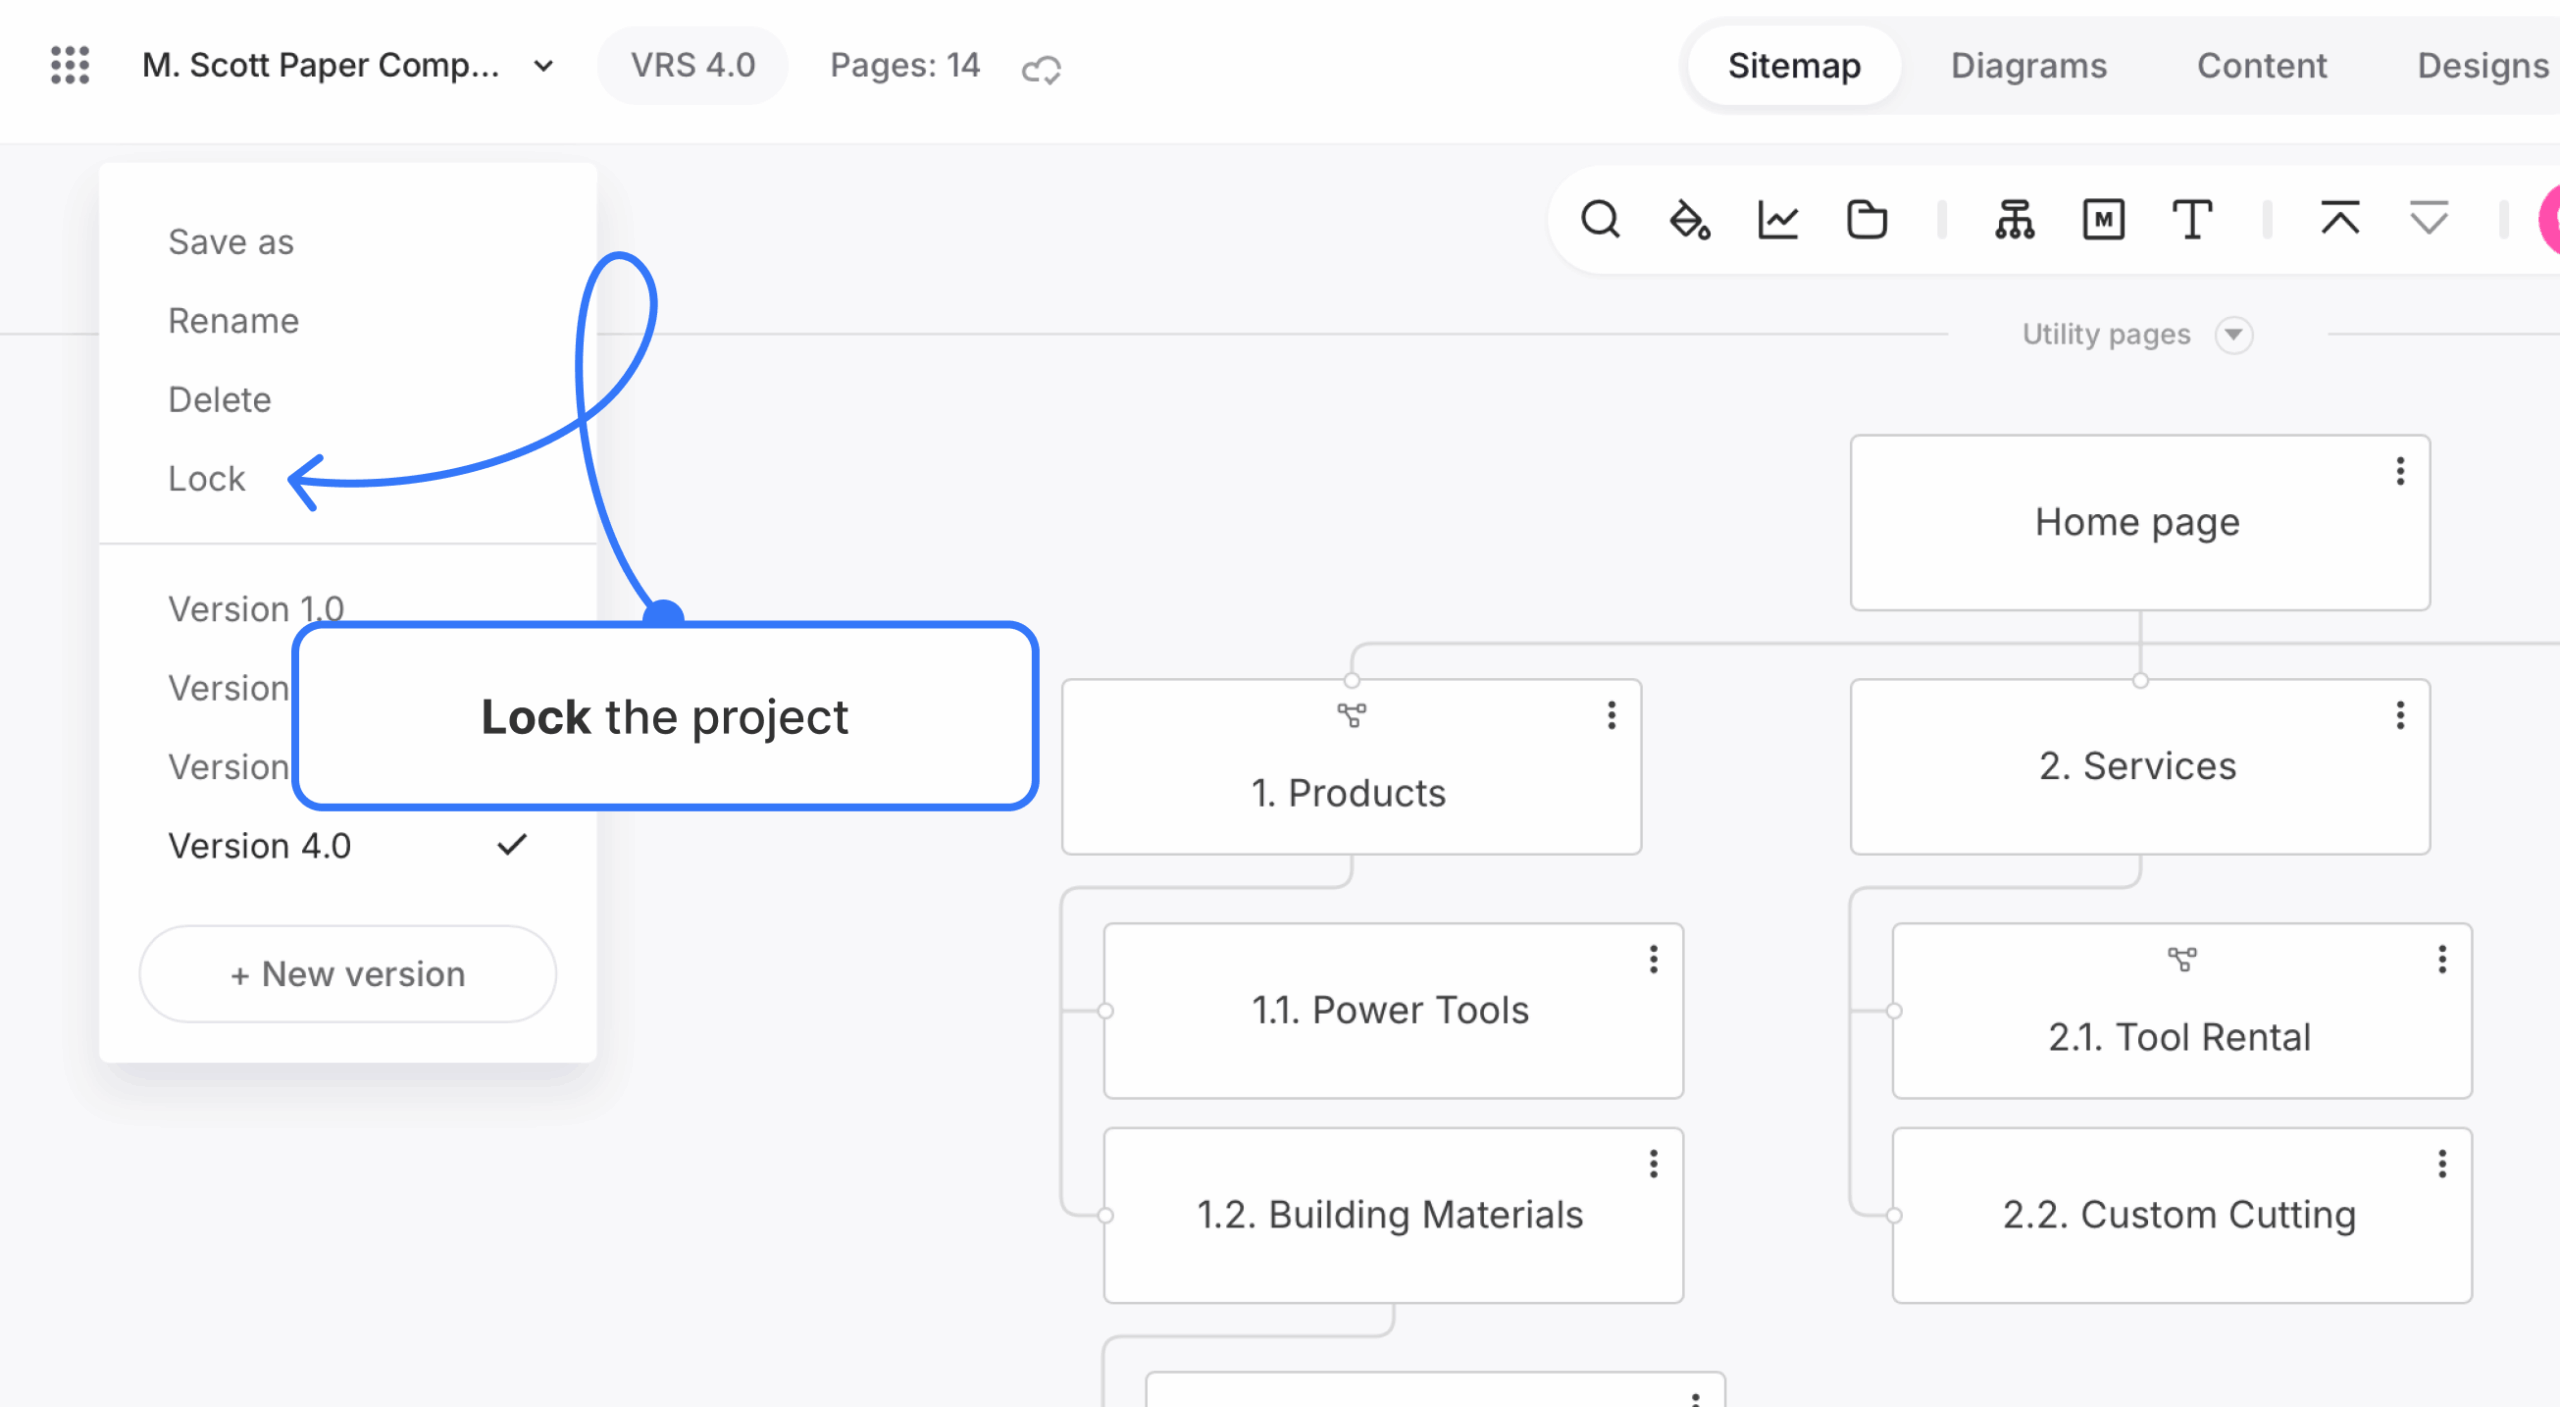Open 2. Services three-dot menu
The width and height of the screenshot is (2560, 1407).
pyautogui.click(x=2400, y=715)
